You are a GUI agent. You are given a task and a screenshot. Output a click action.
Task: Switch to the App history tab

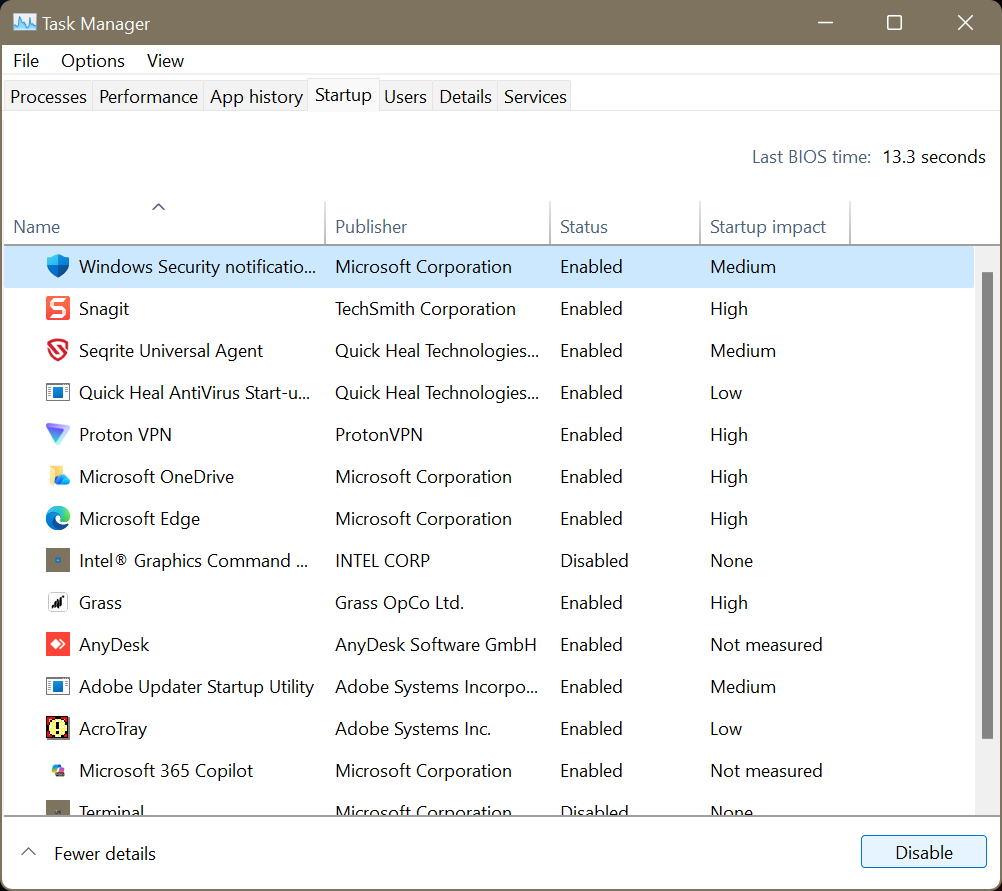tap(256, 97)
